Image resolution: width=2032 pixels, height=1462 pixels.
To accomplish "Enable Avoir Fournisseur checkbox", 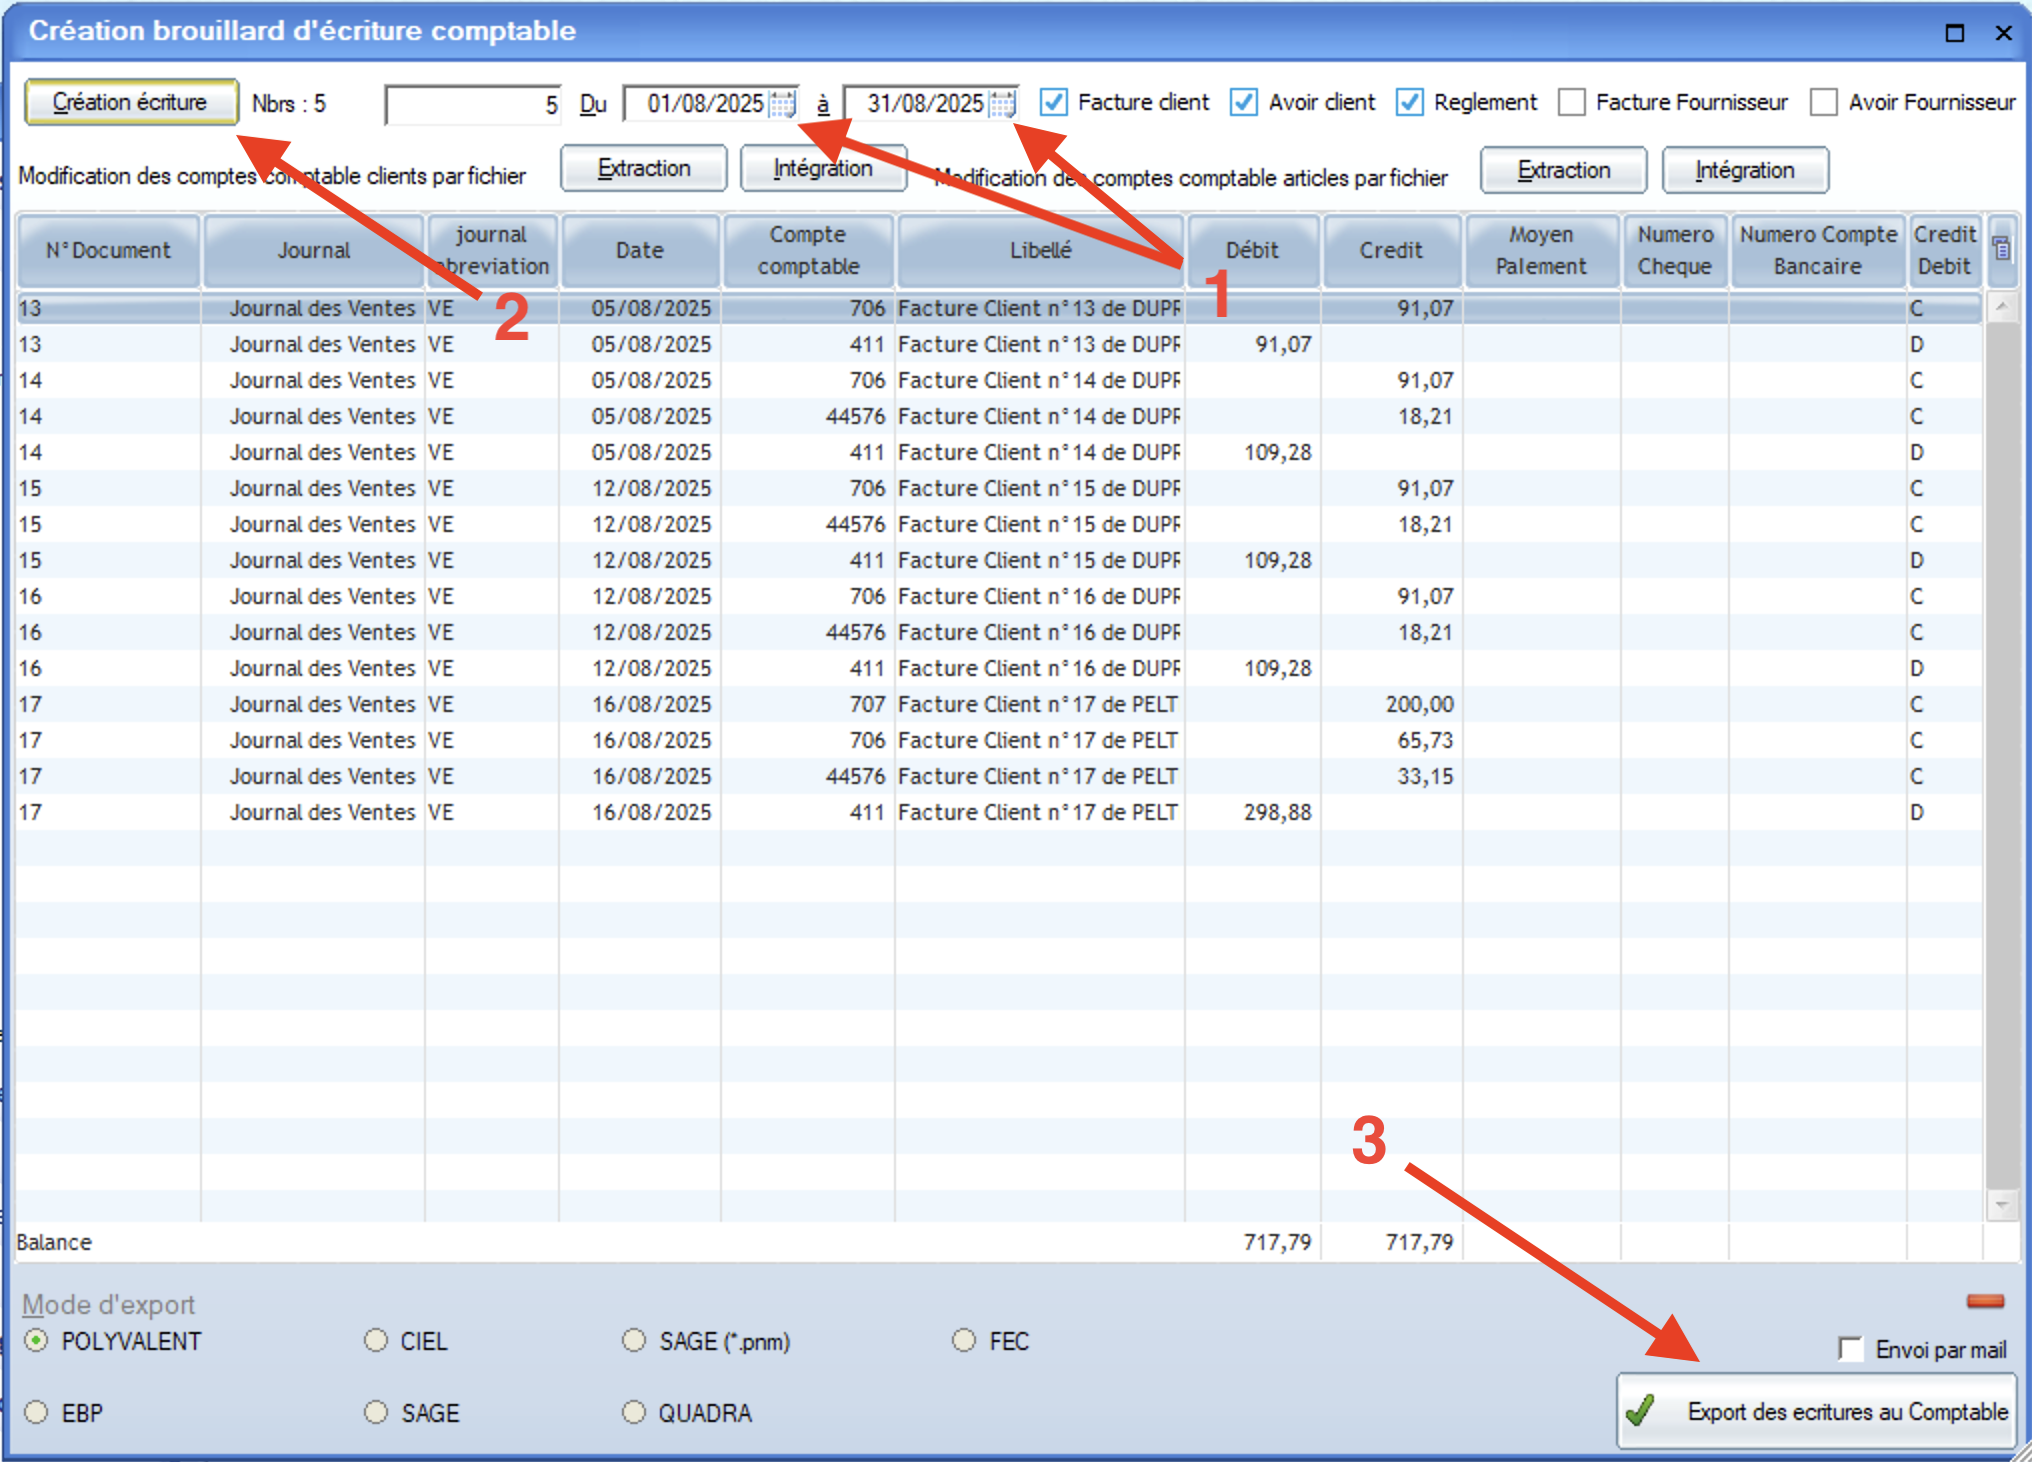I will (x=1823, y=102).
